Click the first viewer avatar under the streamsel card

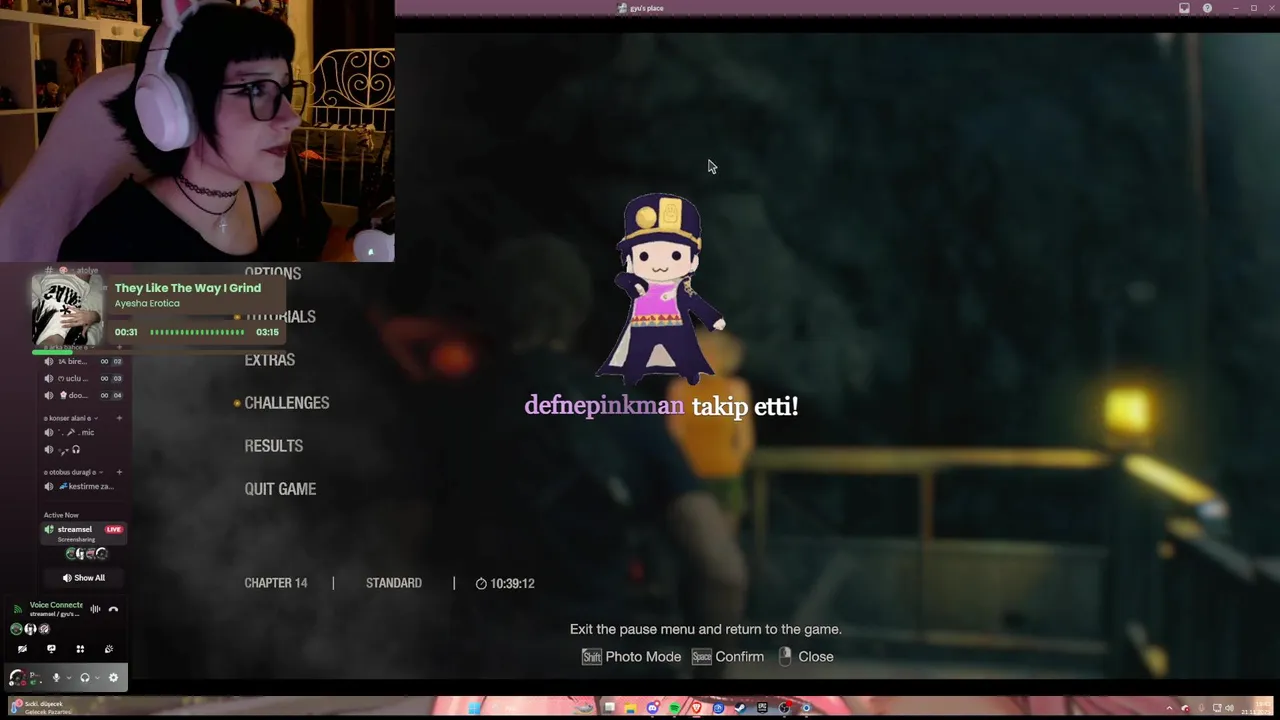click(x=72, y=554)
